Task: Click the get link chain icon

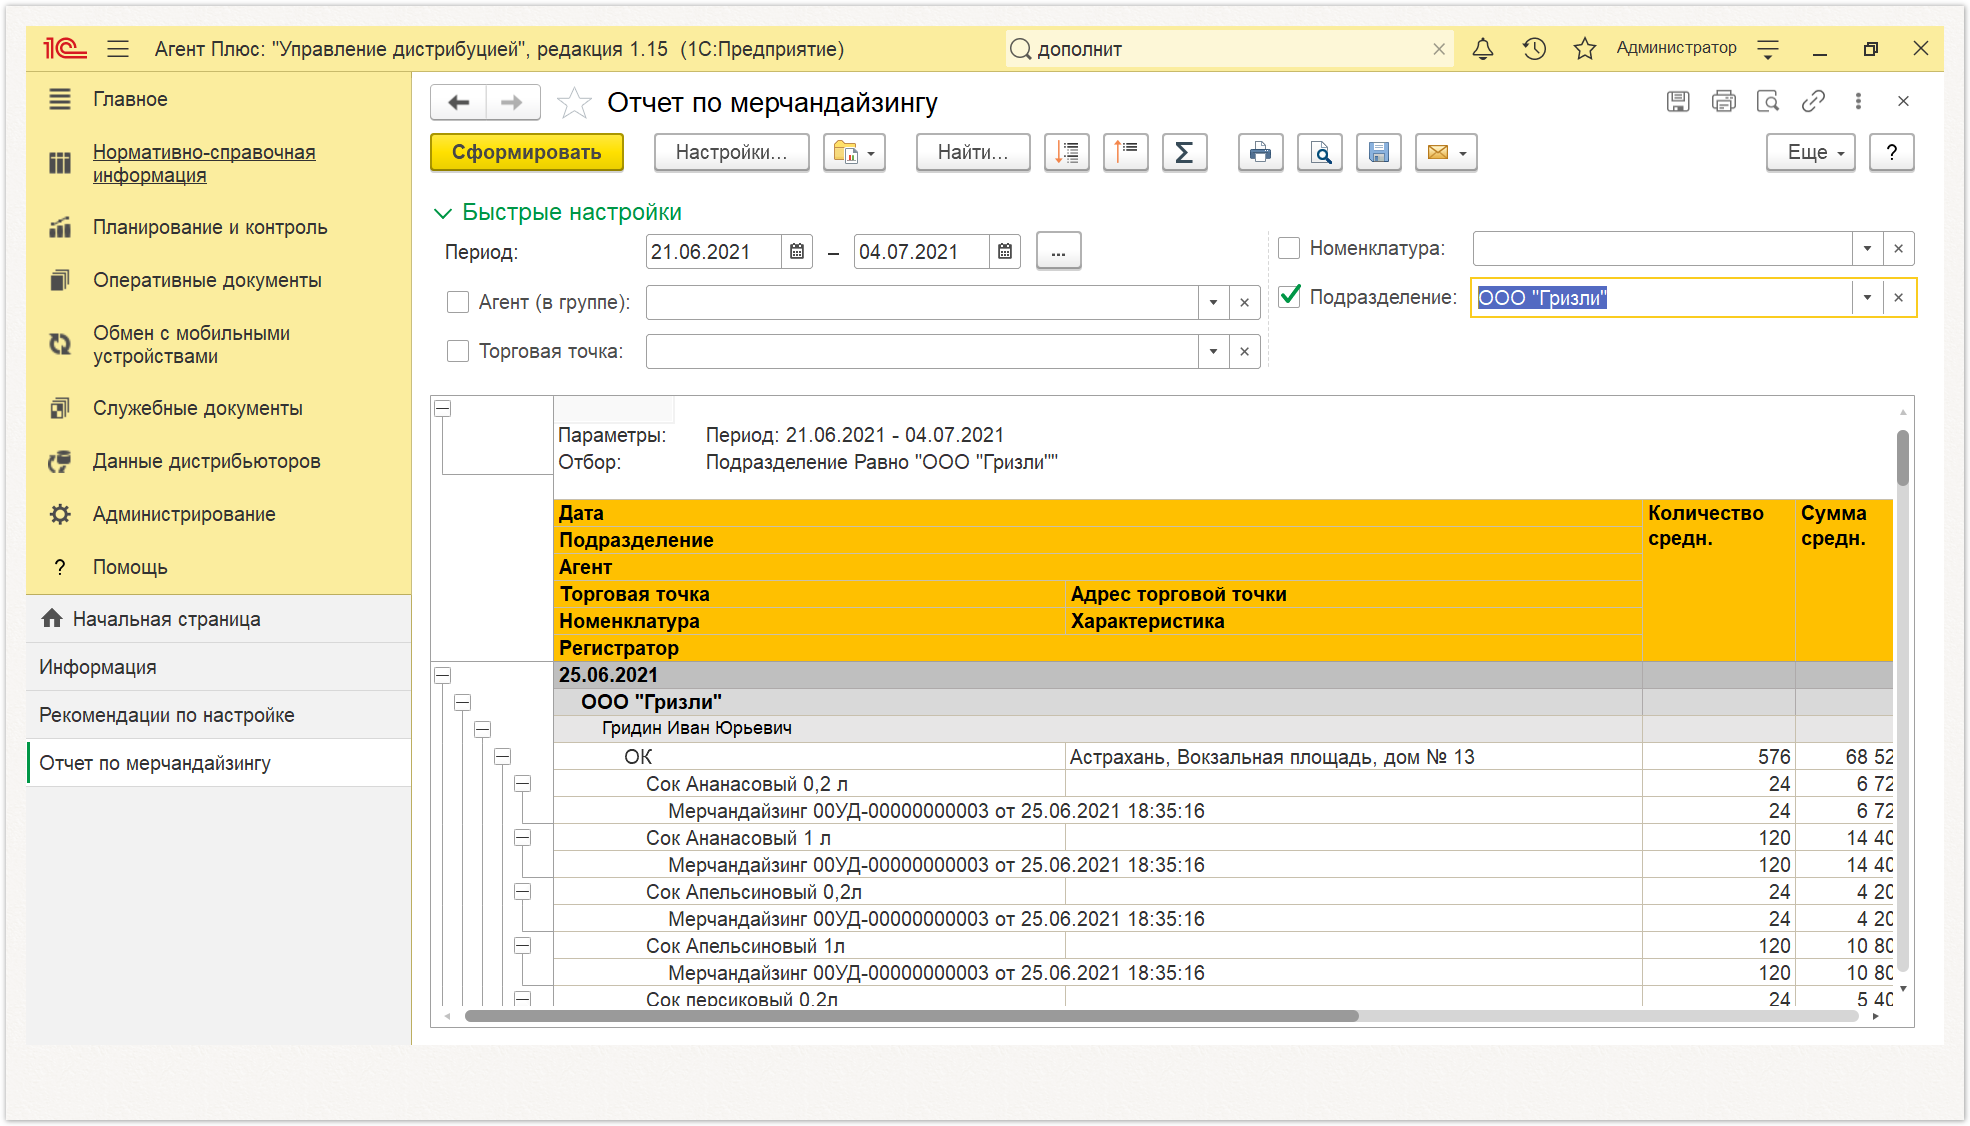Action: point(1813,101)
